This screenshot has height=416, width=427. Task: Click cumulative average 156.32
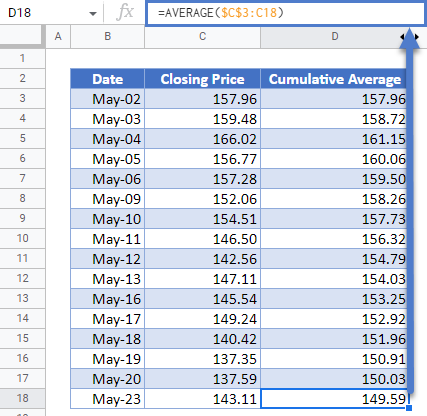pyautogui.click(x=335, y=239)
